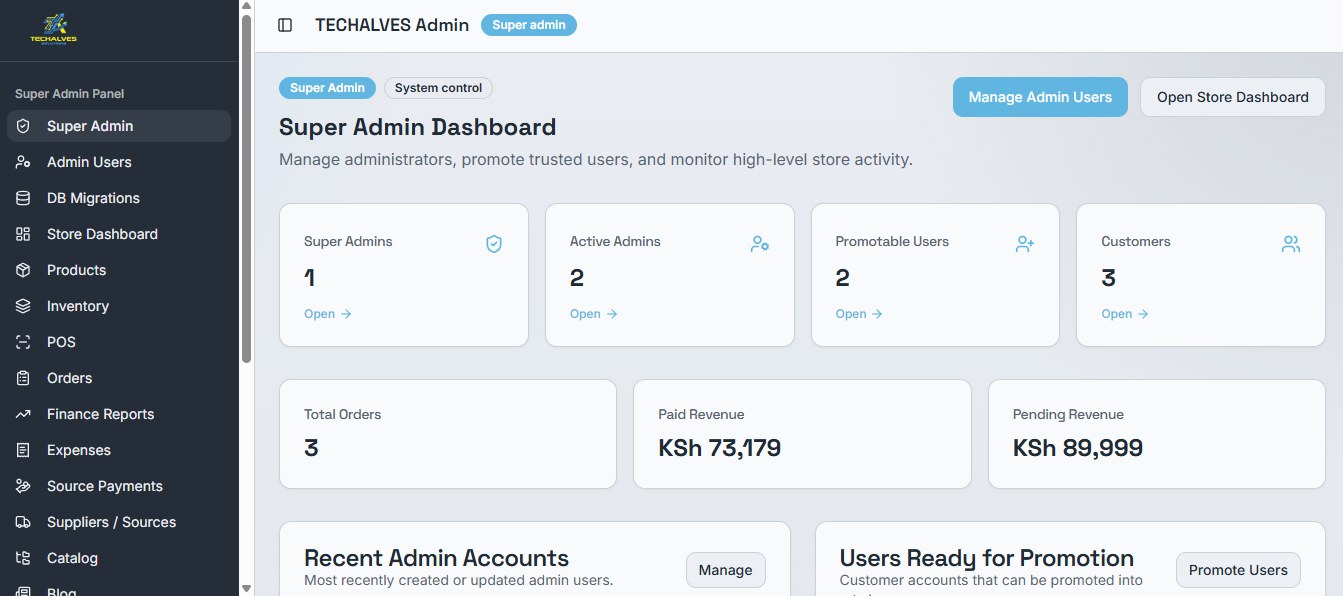Click the Inventory layers icon
The image size is (1343, 596).
pyautogui.click(x=23, y=306)
